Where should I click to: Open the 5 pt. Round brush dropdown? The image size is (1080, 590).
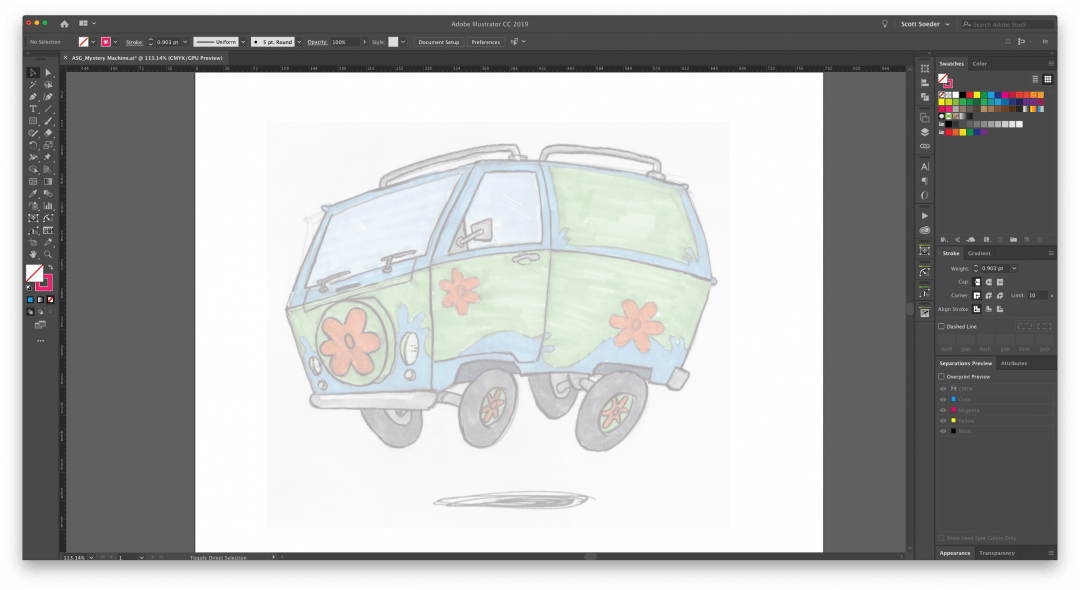click(299, 42)
